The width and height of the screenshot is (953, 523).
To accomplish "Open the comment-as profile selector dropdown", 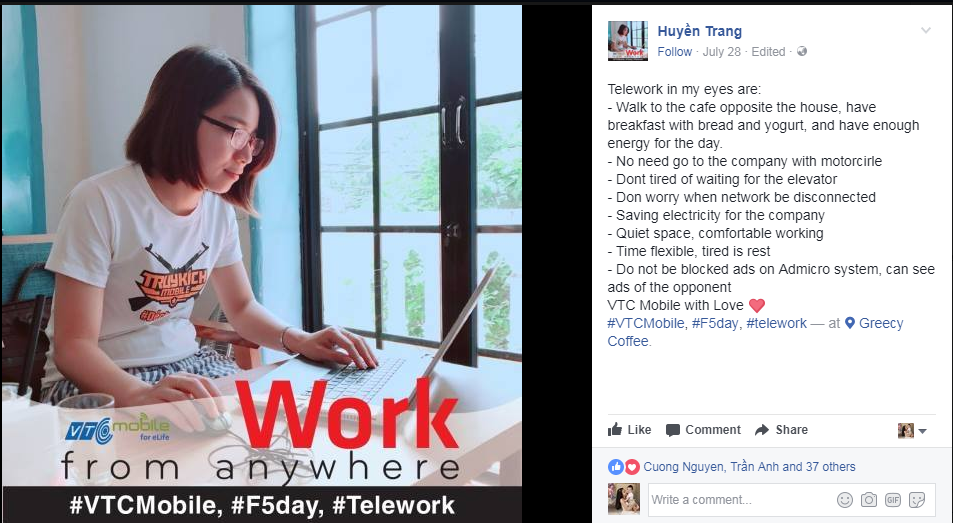I will (912, 431).
